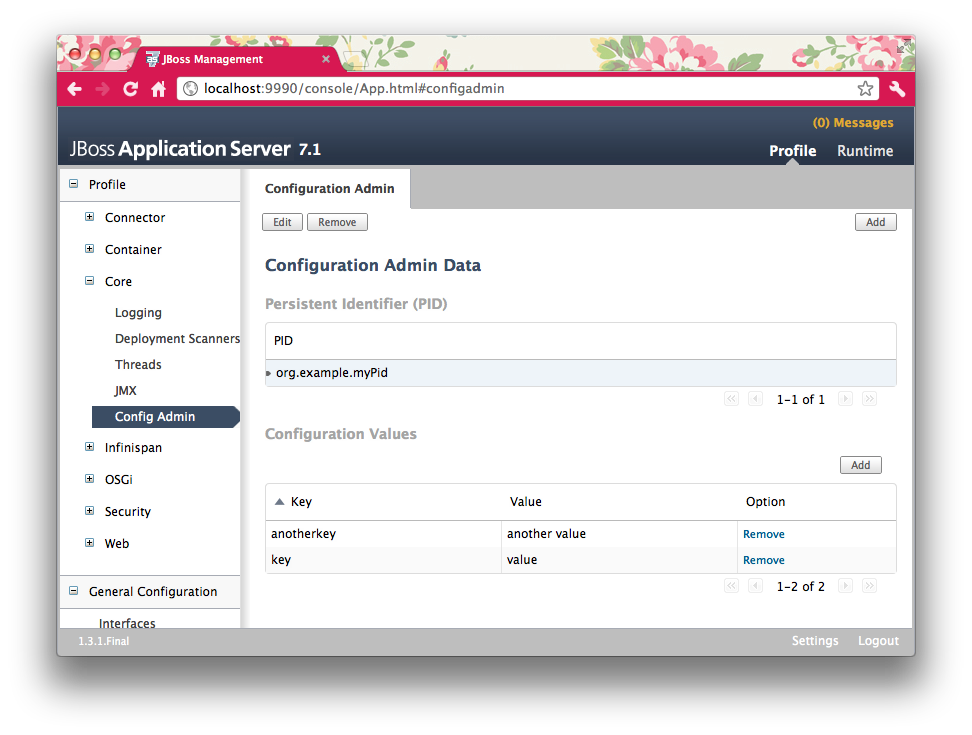Expand the Connector tree node
Screen dimensions: 972x735
[90, 217]
